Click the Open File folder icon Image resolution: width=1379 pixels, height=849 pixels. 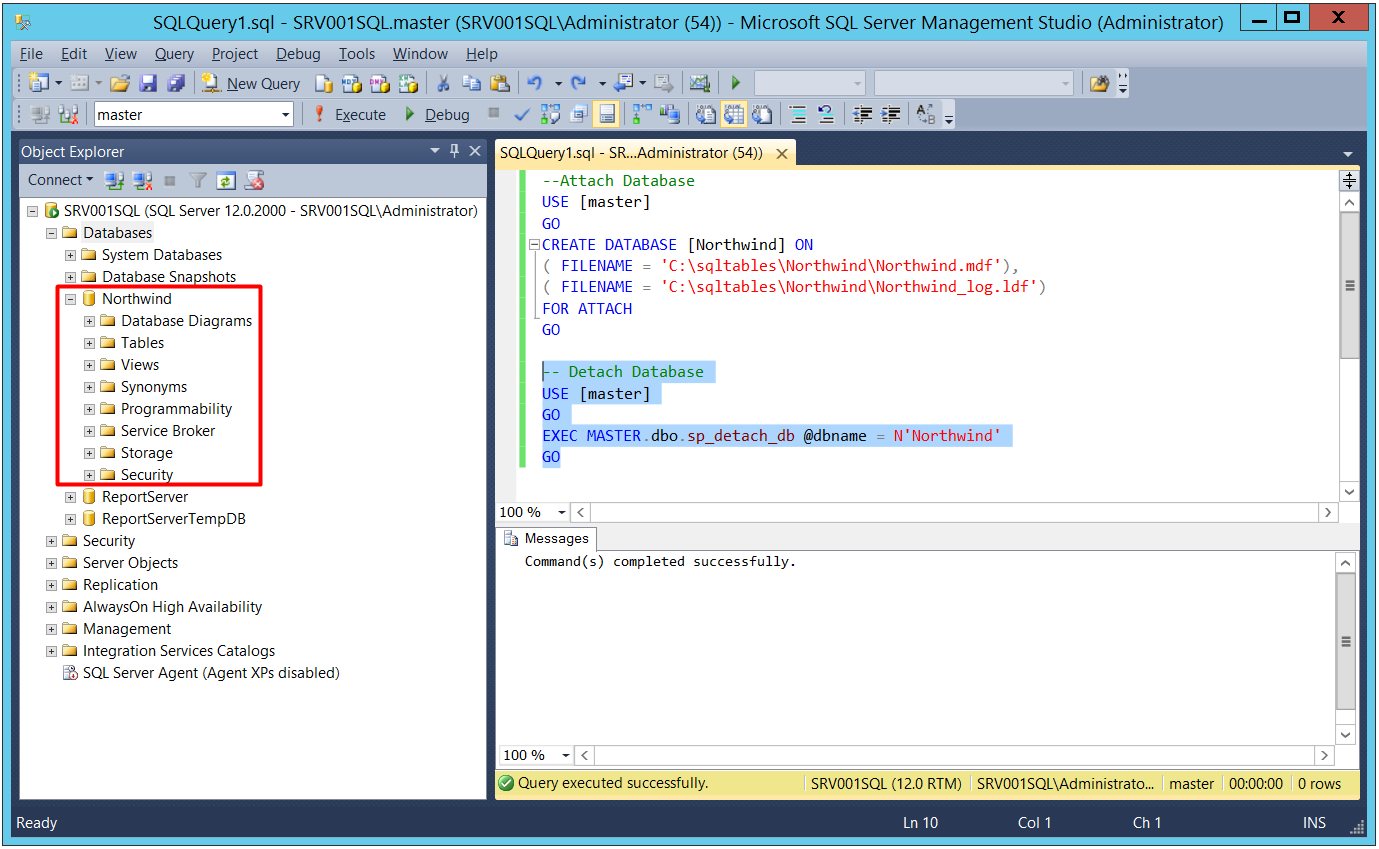pos(120,84)
